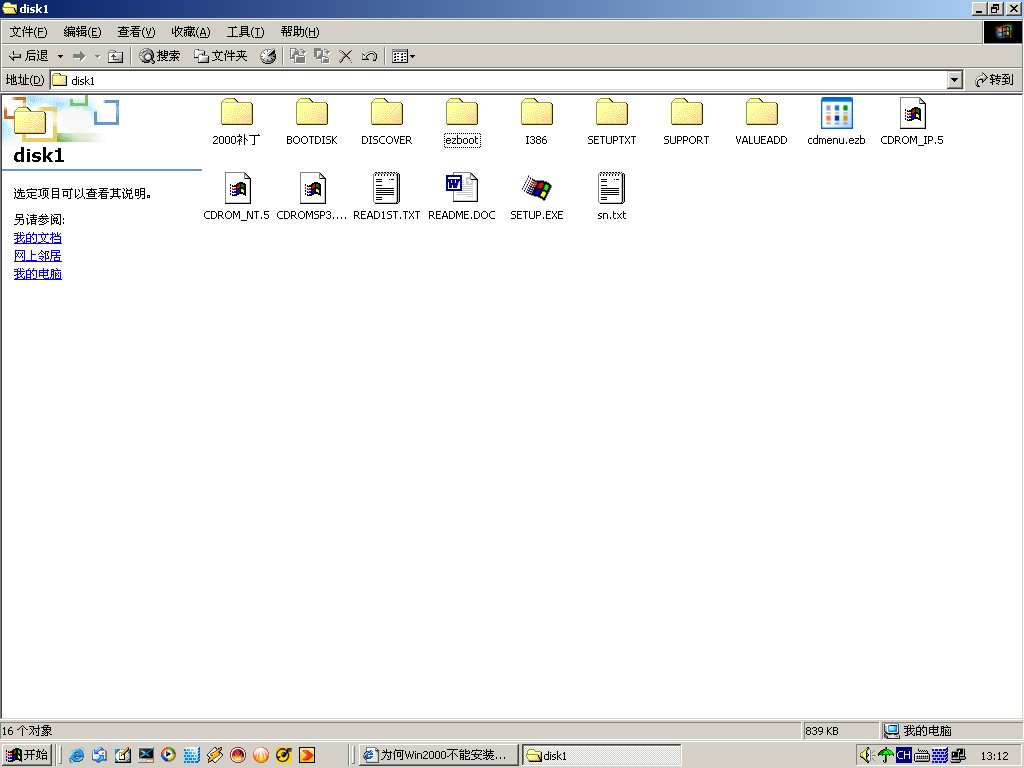
Task: Open the 网上邻居 link
Action: (37, 255)
